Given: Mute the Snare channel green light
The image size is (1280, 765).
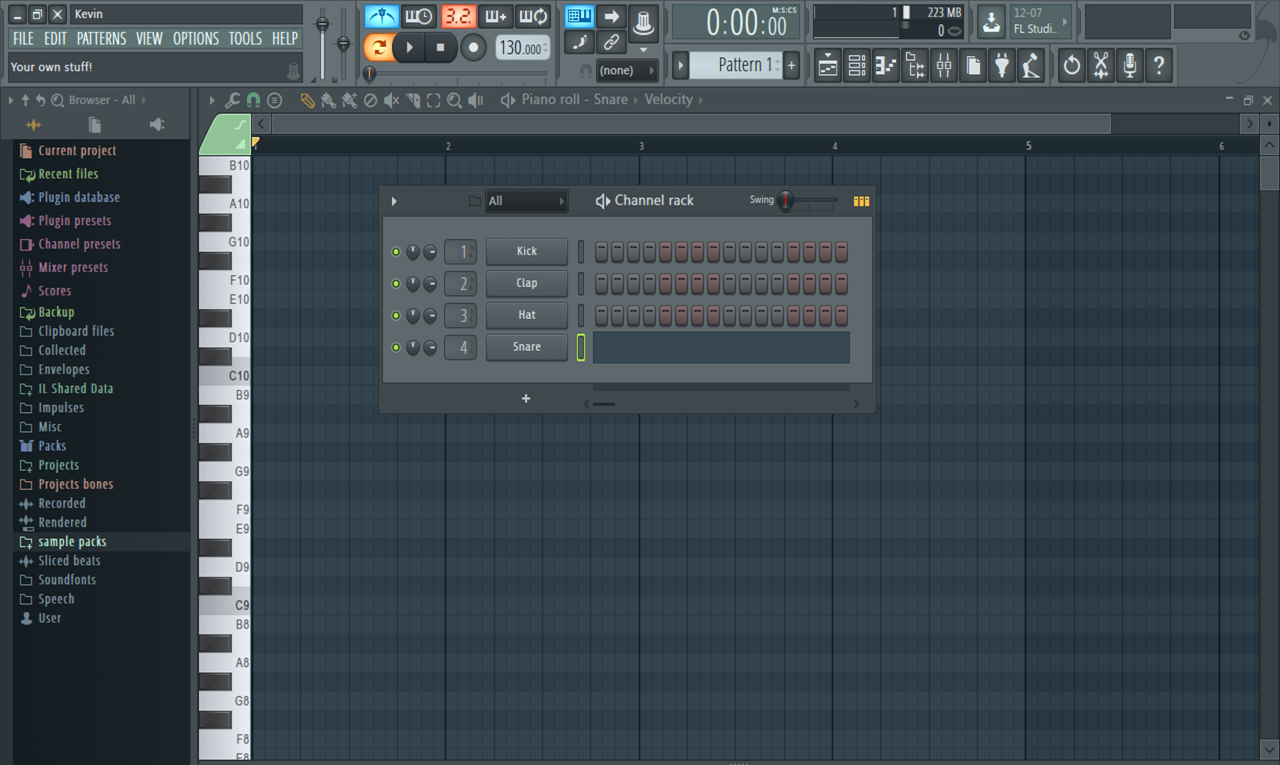Looking at the screenshot, I should (x=396, y=348).
